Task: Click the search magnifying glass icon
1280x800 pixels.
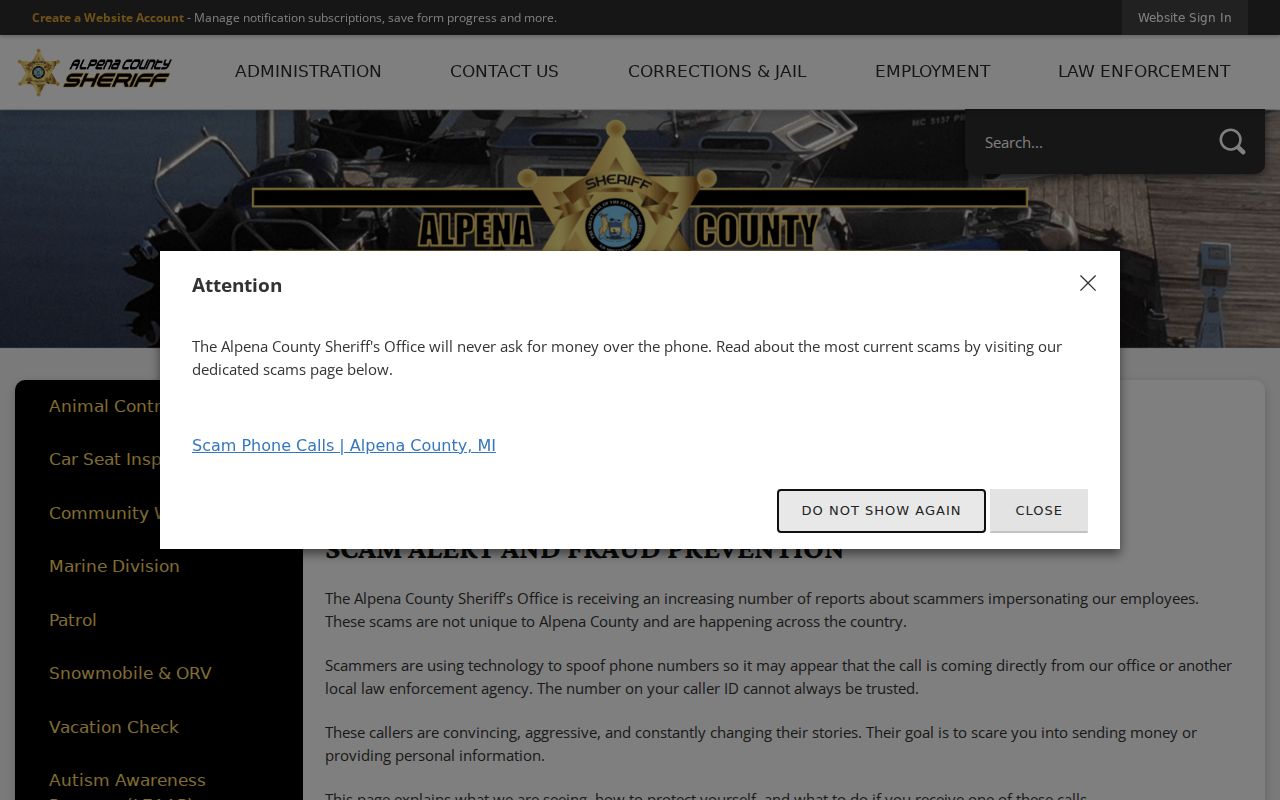Action: pyautogui.click(x=1232, y=142)
